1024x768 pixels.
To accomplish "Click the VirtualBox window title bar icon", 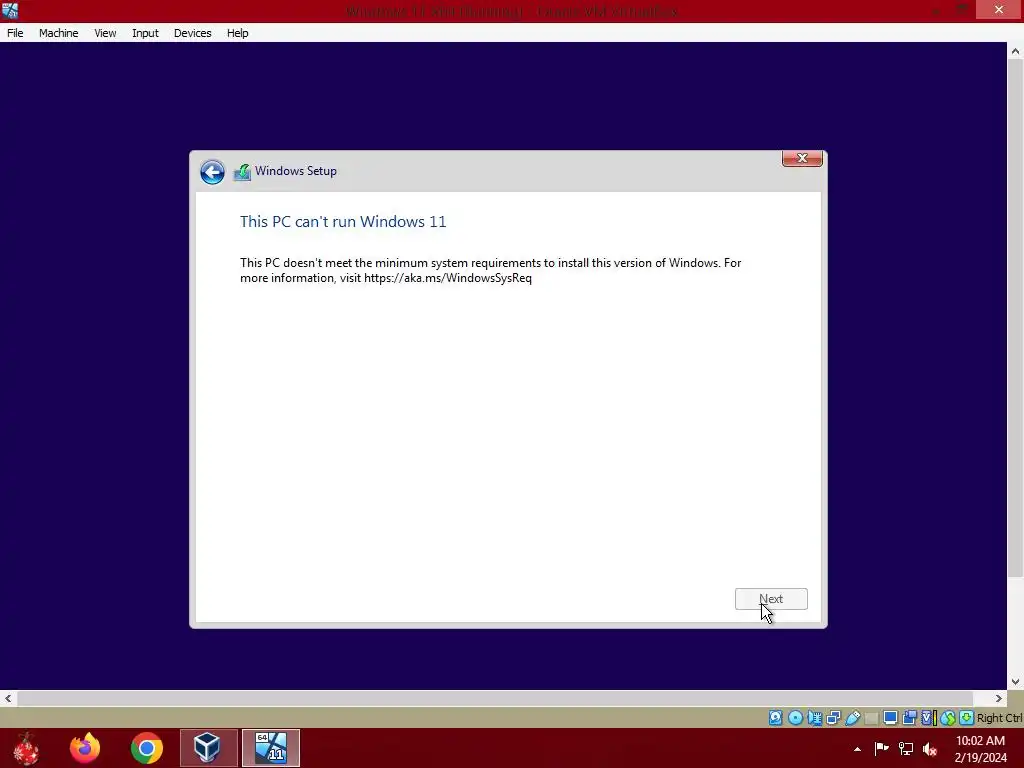I will click(10, 10).
